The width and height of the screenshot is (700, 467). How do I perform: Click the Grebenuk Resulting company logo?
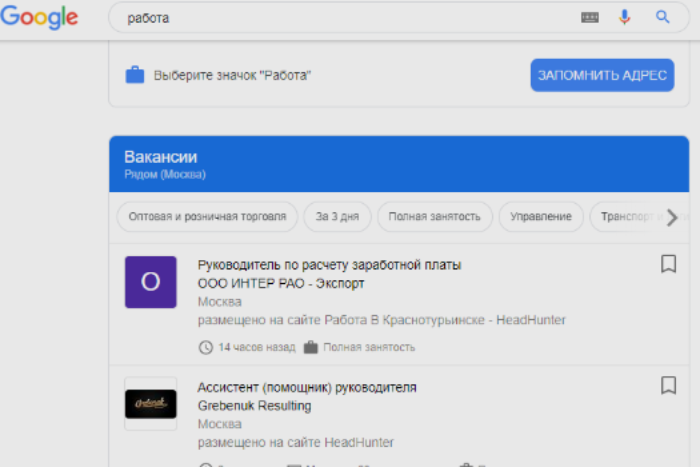click(x=150, y=403)
